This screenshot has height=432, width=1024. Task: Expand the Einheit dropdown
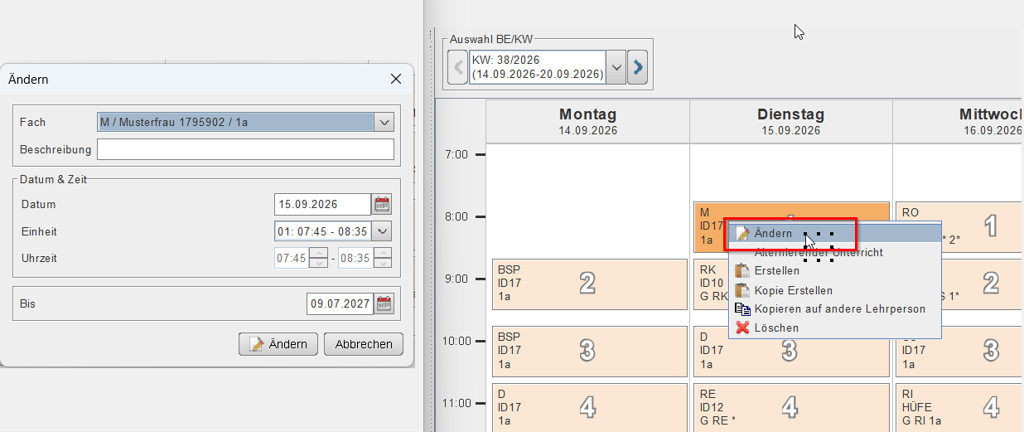(x=383, y=231)
